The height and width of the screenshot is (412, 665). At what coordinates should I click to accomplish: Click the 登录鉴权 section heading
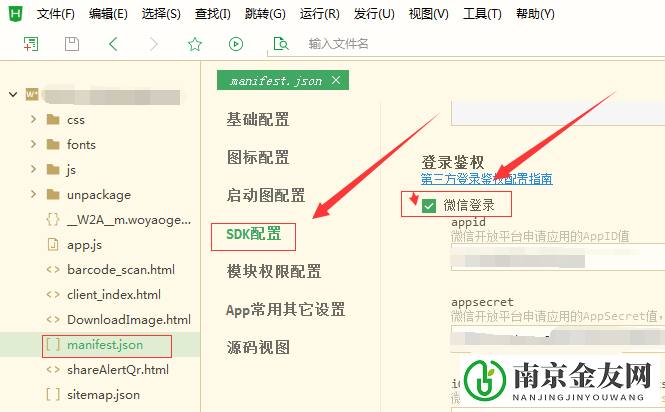[453, 162]
